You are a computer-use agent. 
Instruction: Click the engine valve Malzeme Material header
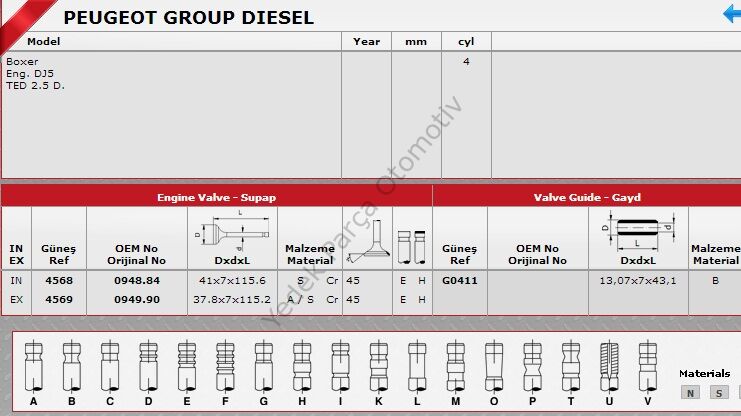[x=310, y=254]
